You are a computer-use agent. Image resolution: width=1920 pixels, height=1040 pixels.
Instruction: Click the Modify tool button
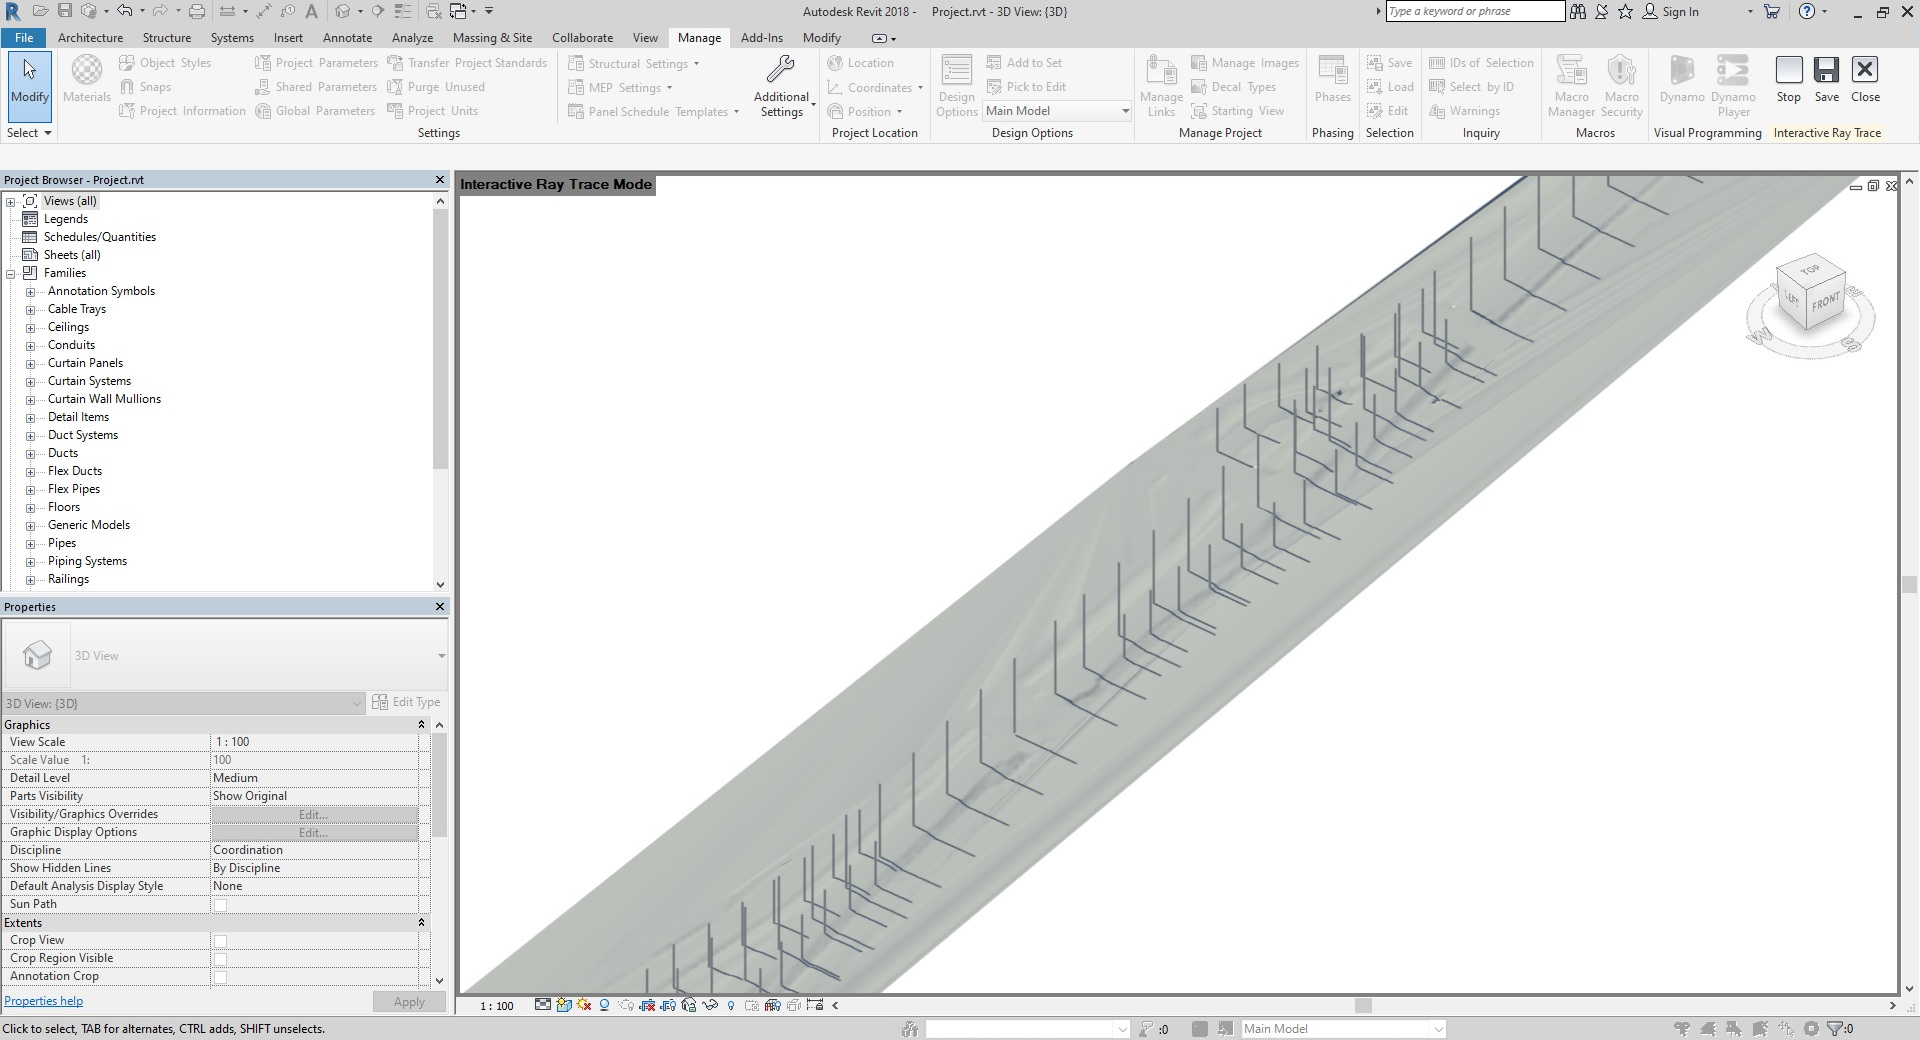coord(29,79)
